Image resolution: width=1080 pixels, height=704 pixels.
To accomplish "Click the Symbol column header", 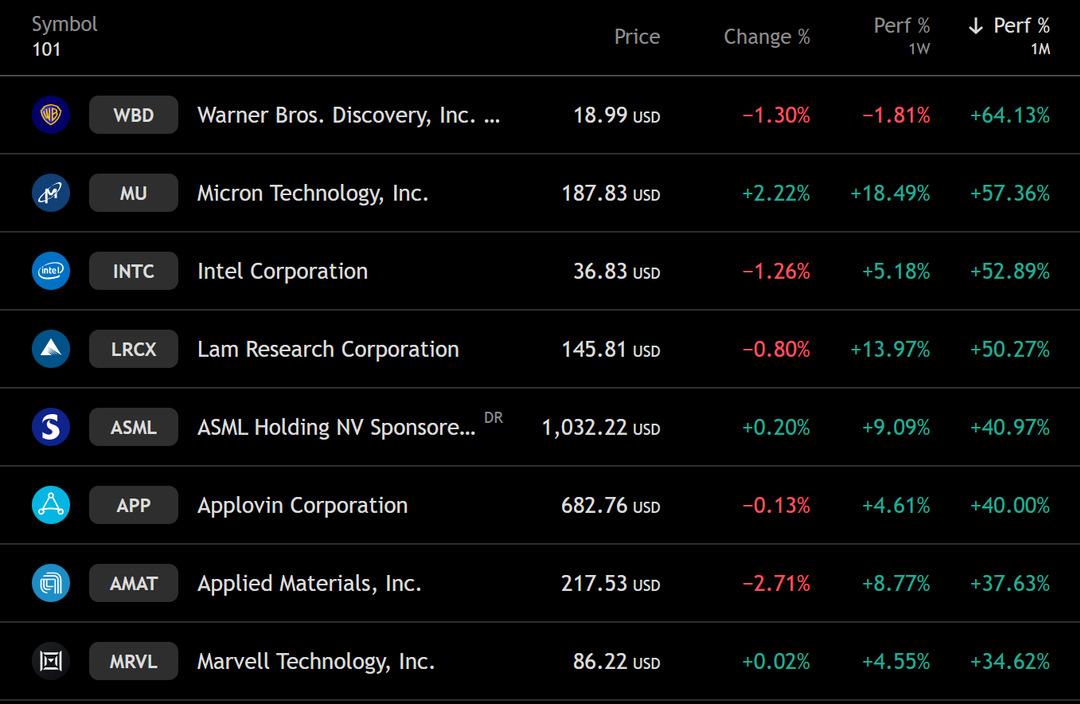I will coord(64,24).
